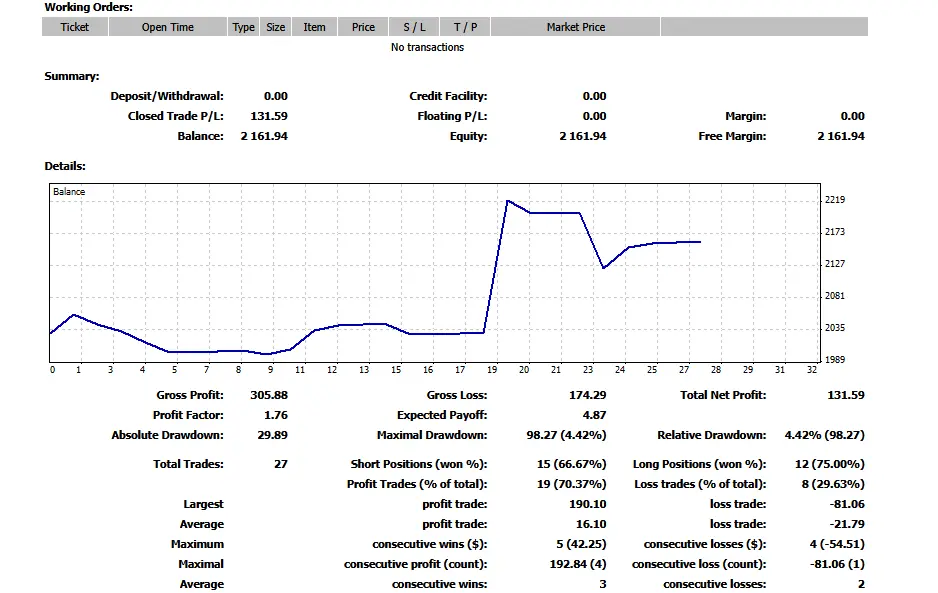
Task: Click the Margin label
Action: click(745, 116)
